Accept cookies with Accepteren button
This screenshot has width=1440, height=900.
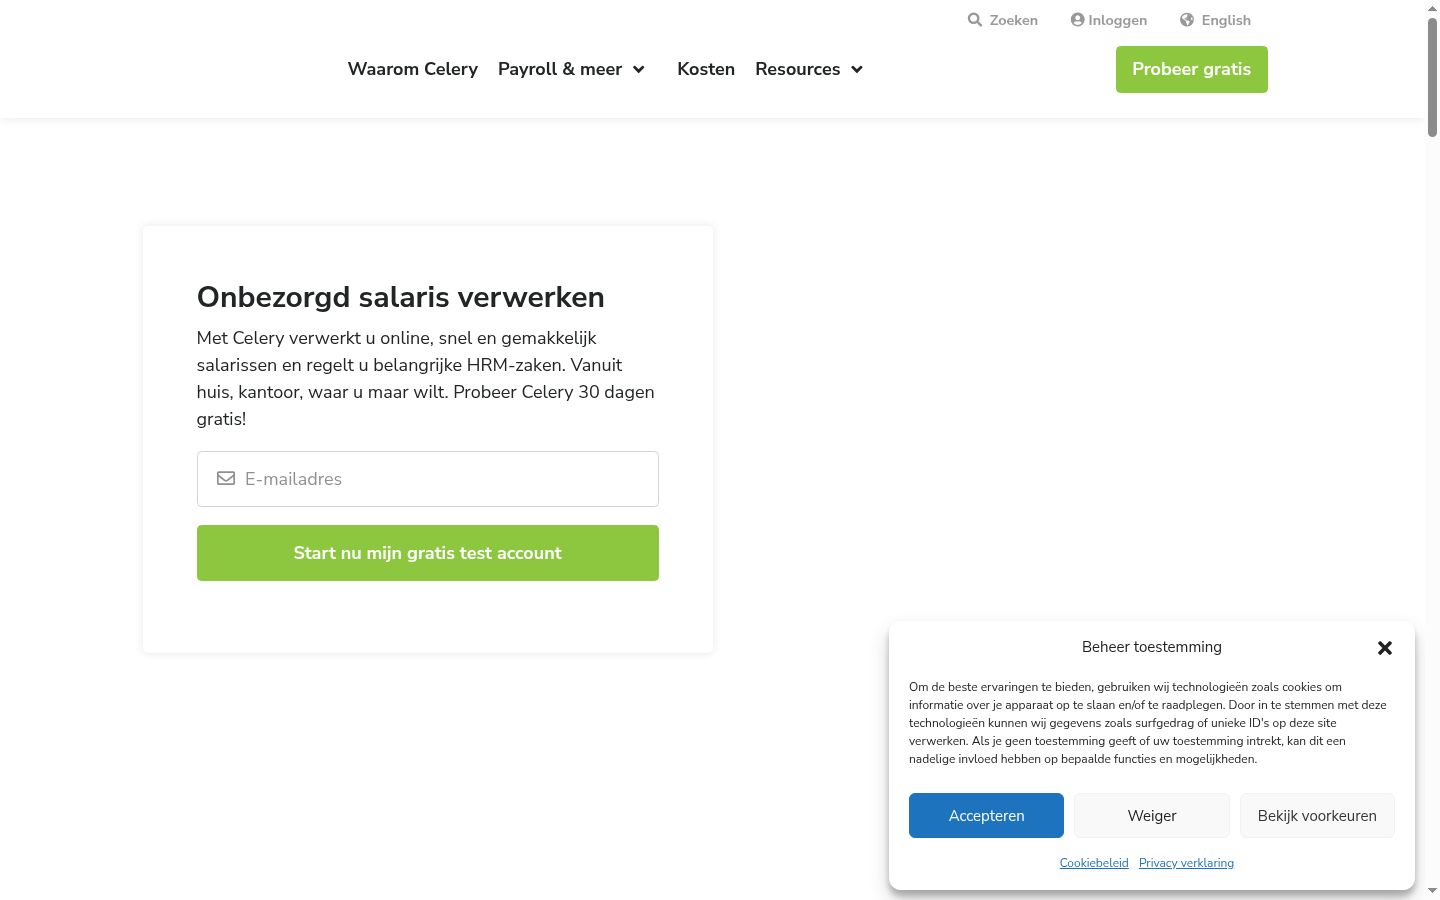[986, 816]
